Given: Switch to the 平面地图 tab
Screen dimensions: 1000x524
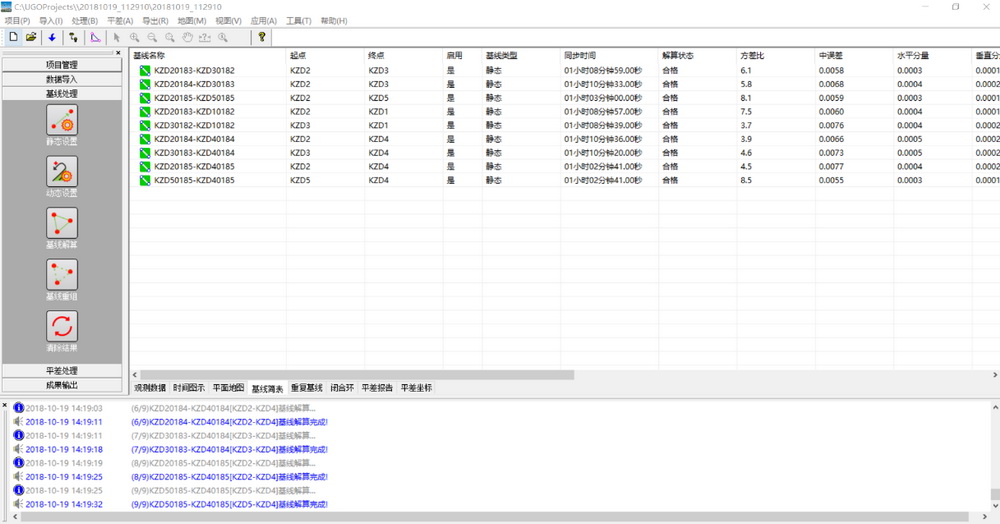Looking at the screenshot, I should [228, 387].
